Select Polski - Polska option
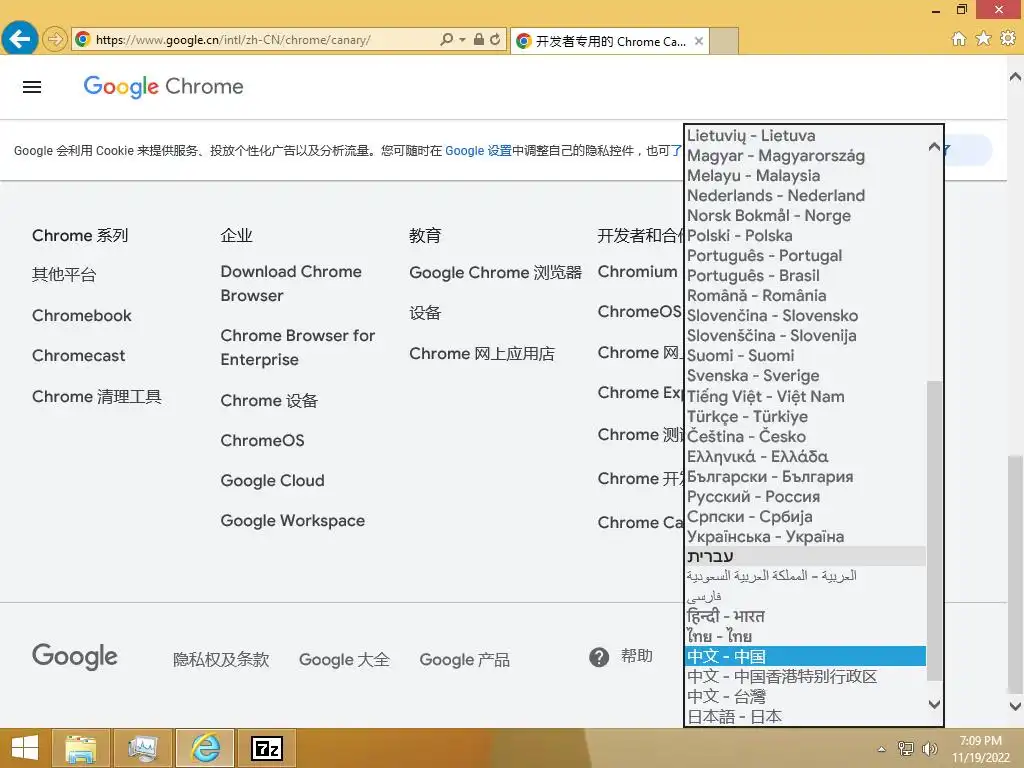This screenshot has height=768, width=1024. 805,236
